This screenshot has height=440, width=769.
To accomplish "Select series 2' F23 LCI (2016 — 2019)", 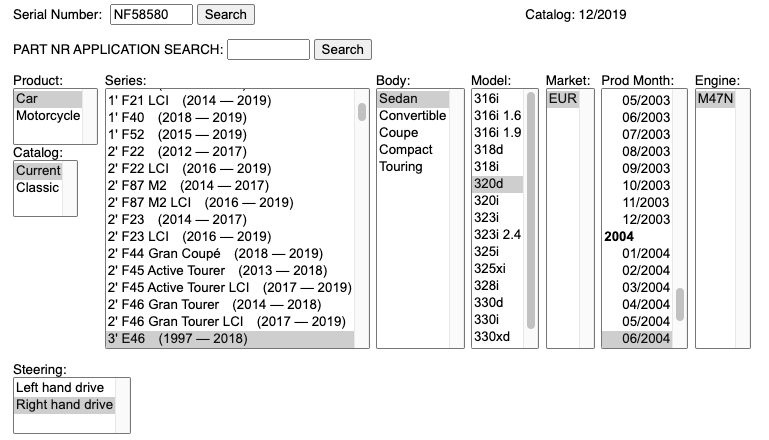I will 231,236.
